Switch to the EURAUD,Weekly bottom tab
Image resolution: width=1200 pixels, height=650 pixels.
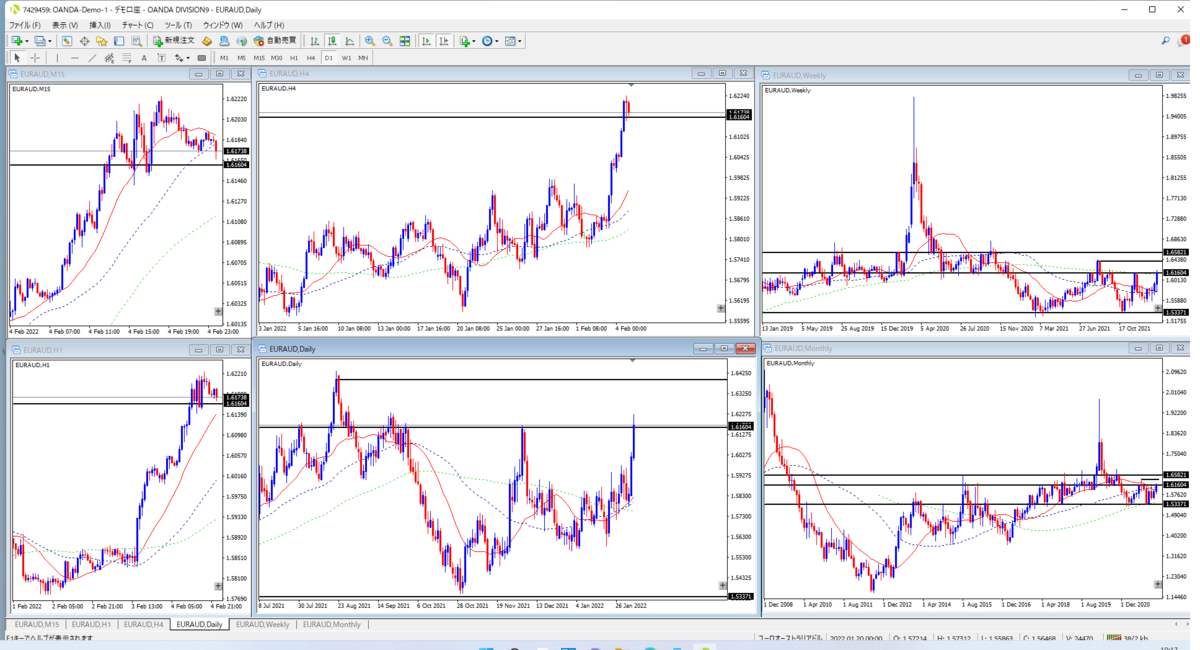click(x=263, y=624)
